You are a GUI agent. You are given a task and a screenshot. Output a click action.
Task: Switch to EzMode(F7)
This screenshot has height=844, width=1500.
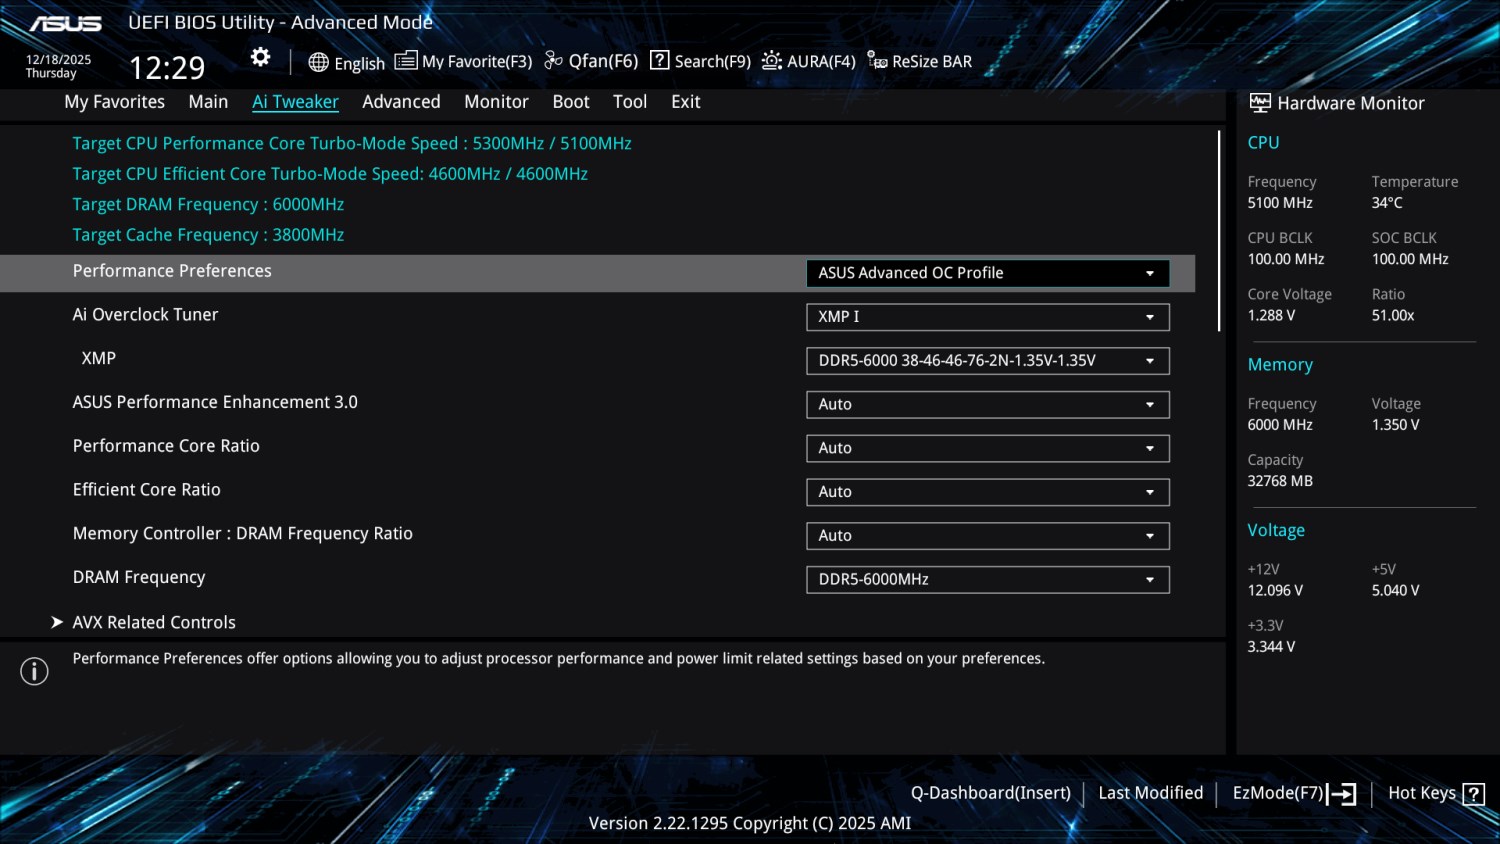(x=1294, y=794)
